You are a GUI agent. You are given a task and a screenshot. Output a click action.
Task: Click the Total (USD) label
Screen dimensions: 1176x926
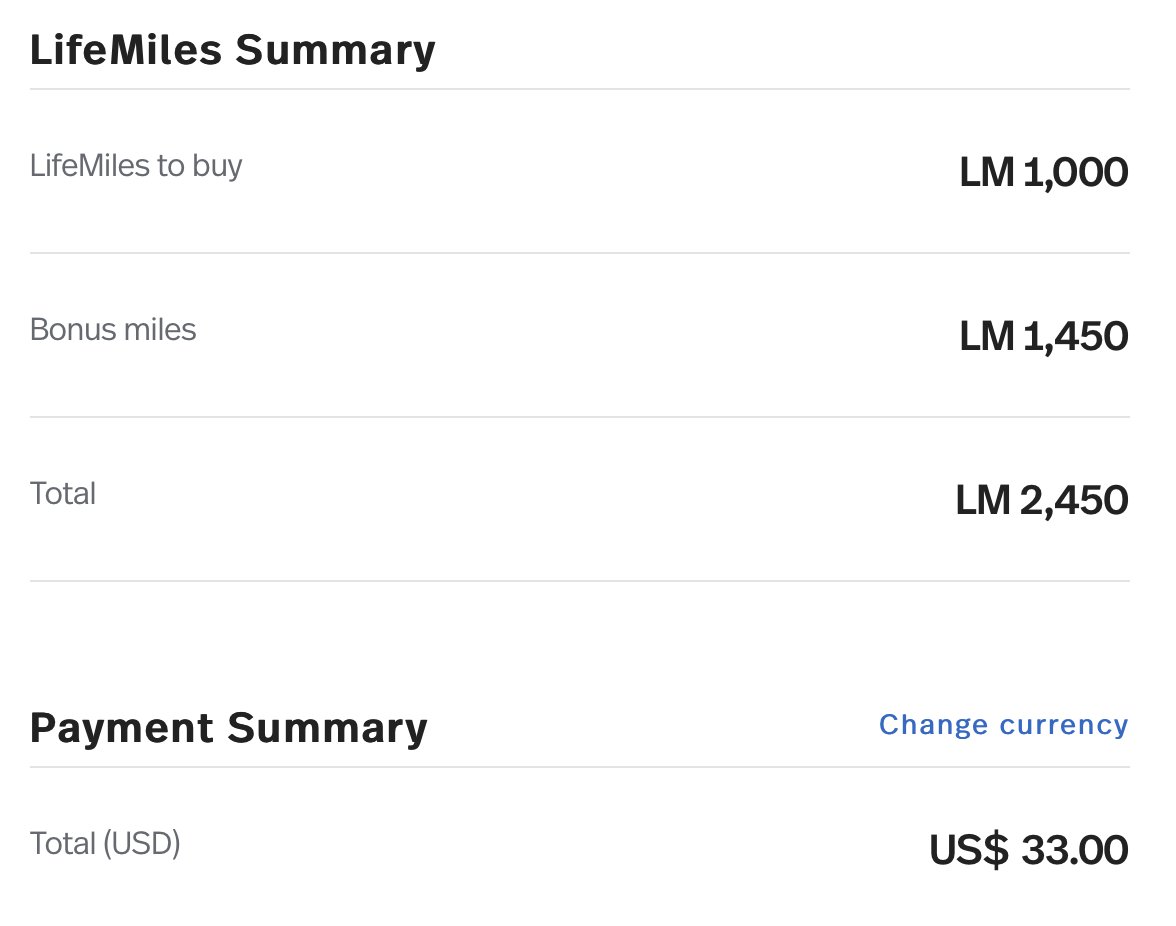[x=105, y=844]
